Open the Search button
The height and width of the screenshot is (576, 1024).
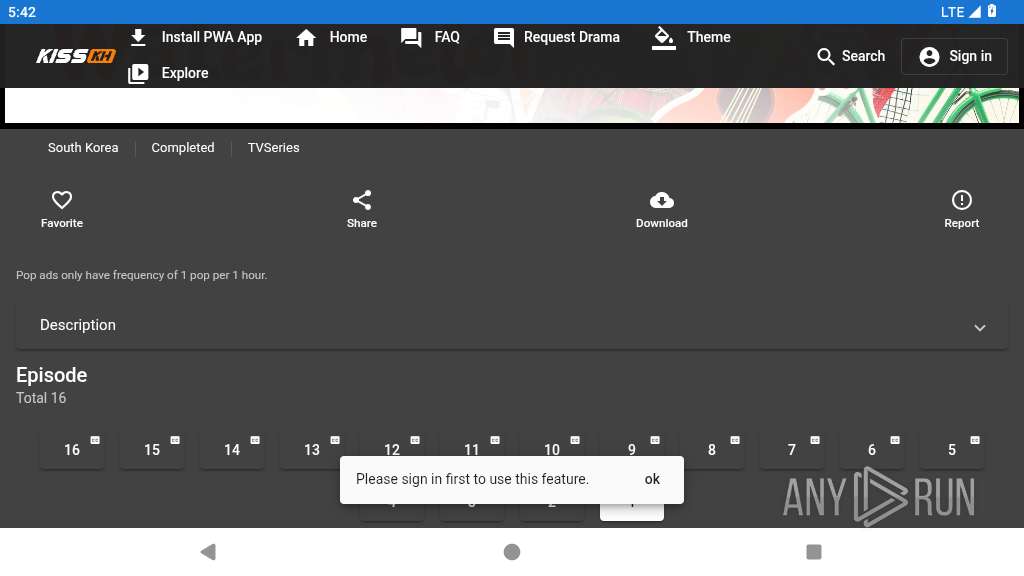pyautogui.click(x=851, y=56)
